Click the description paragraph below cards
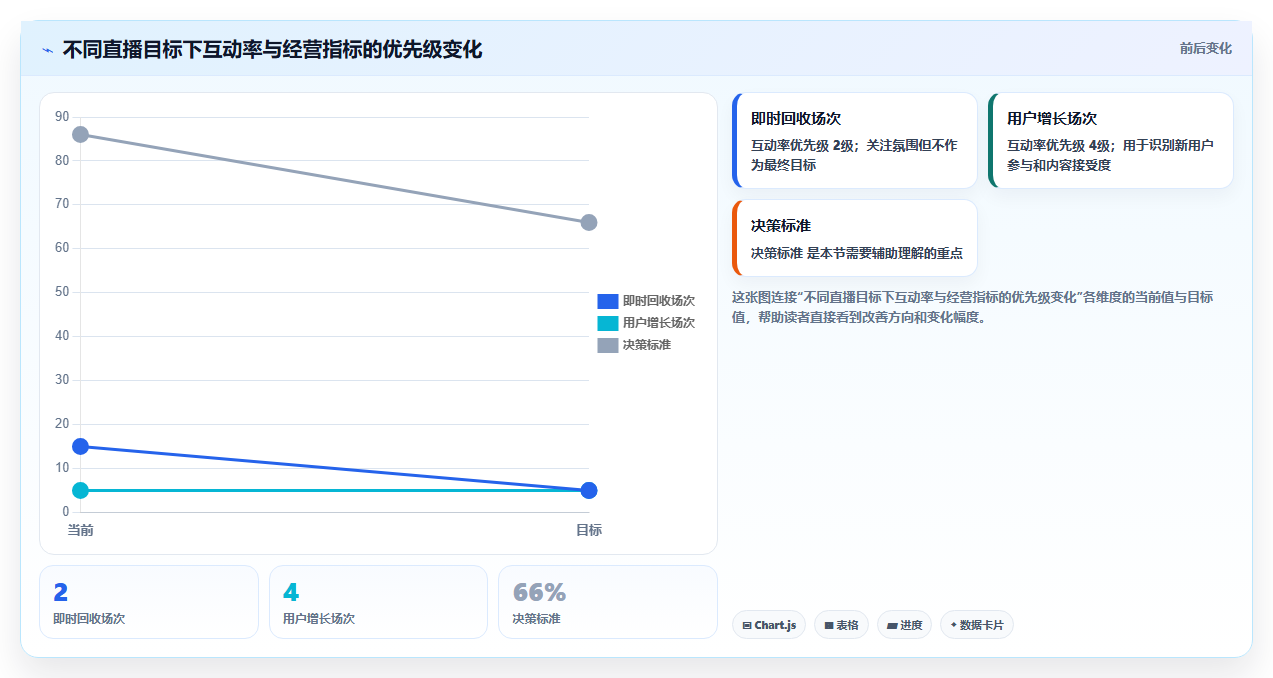1273x678 pixels. pos(973,308)
